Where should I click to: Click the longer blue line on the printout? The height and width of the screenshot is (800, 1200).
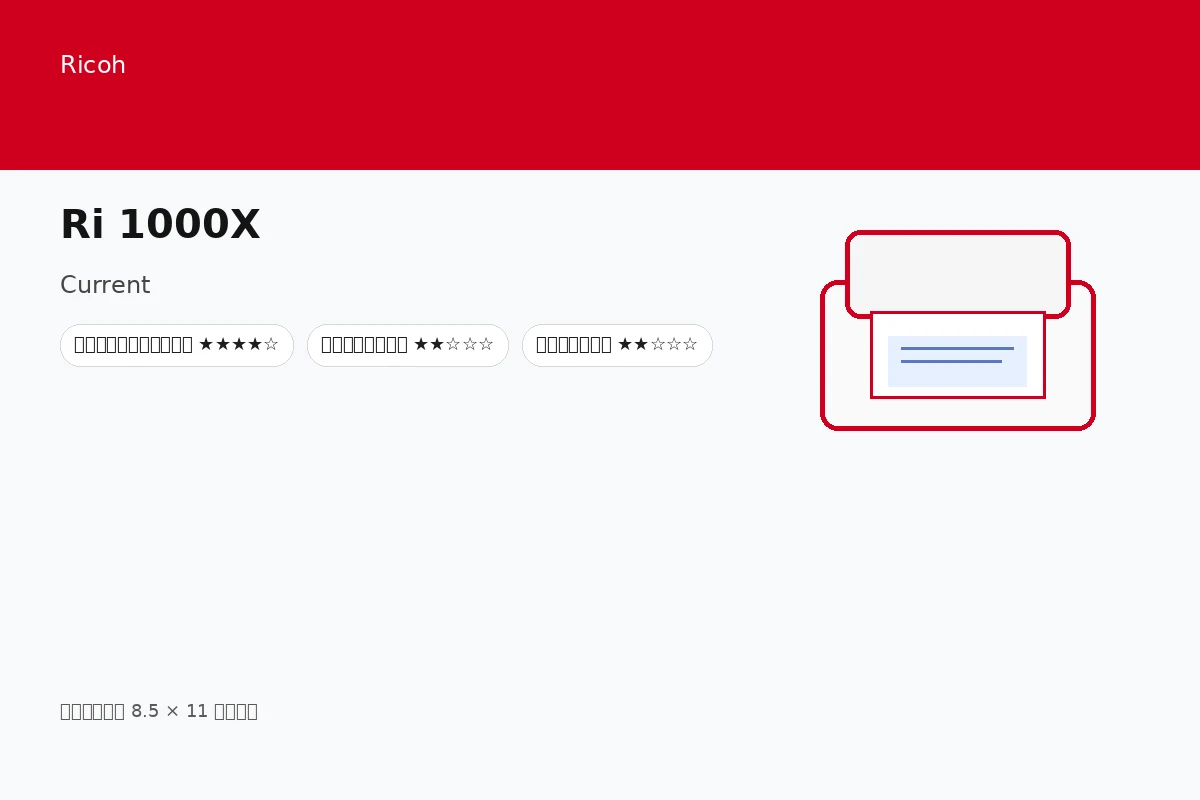tap(957, 348)
